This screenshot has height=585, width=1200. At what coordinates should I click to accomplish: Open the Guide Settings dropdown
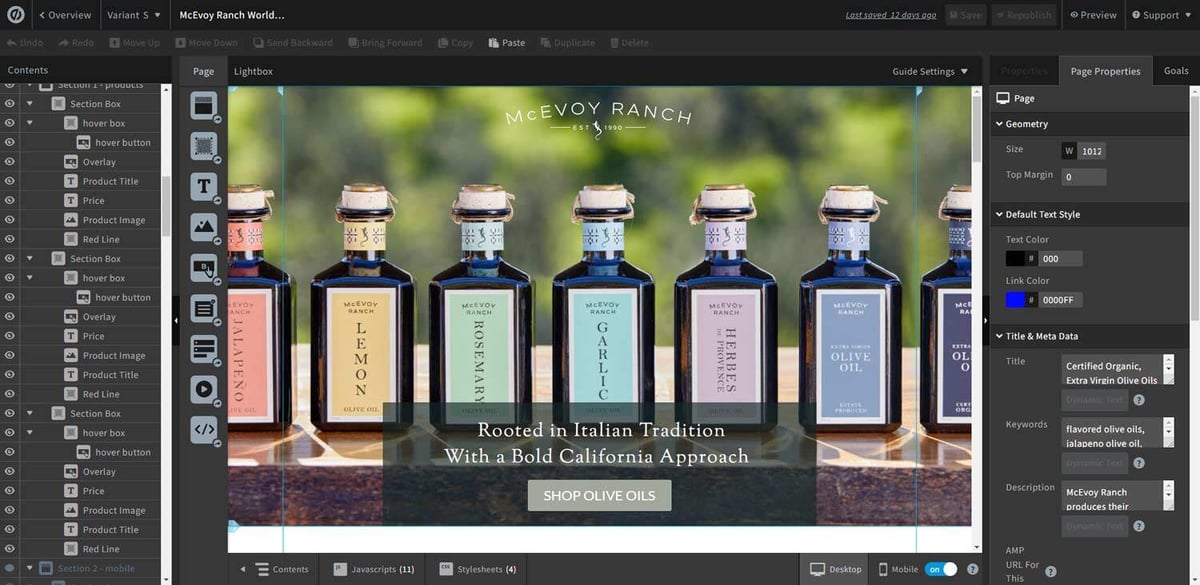tap(928, 71)
